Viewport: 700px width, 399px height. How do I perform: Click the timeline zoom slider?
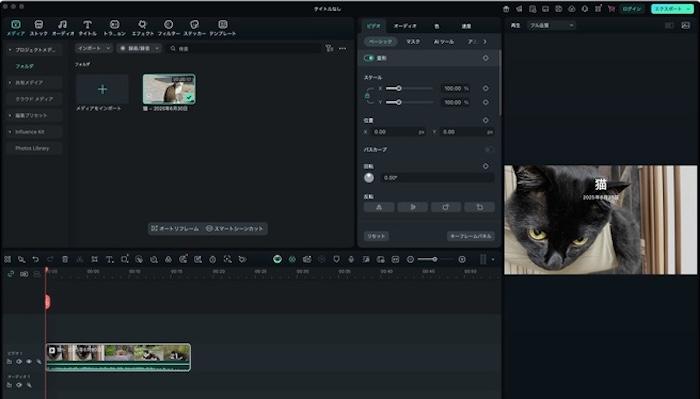tap(435, 259)
